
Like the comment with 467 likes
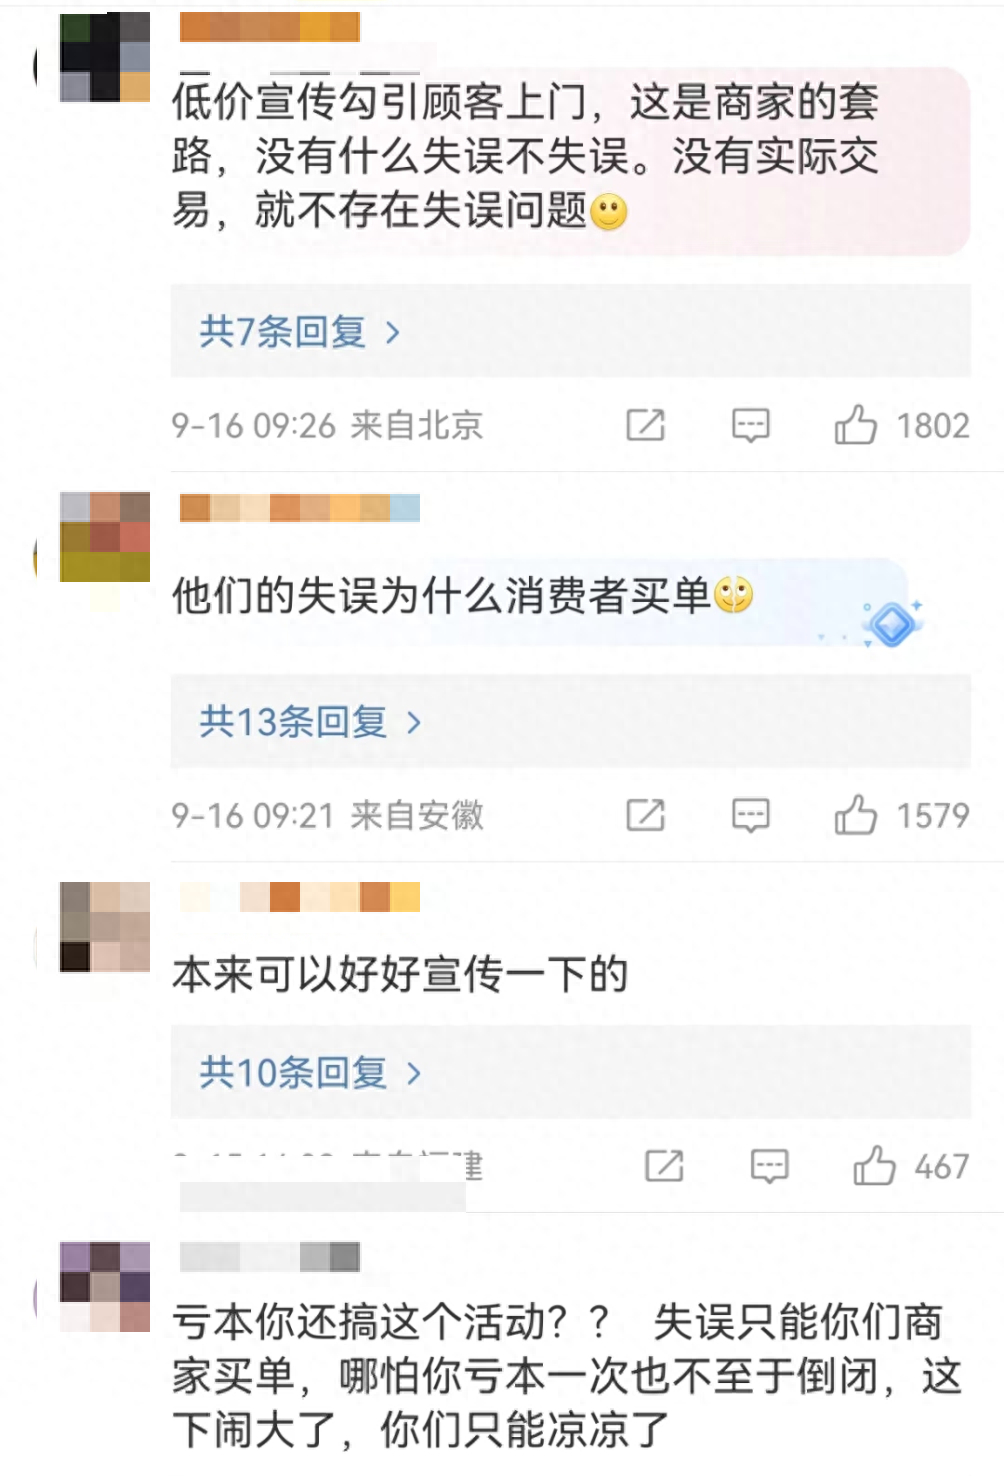coord(874,1165)
